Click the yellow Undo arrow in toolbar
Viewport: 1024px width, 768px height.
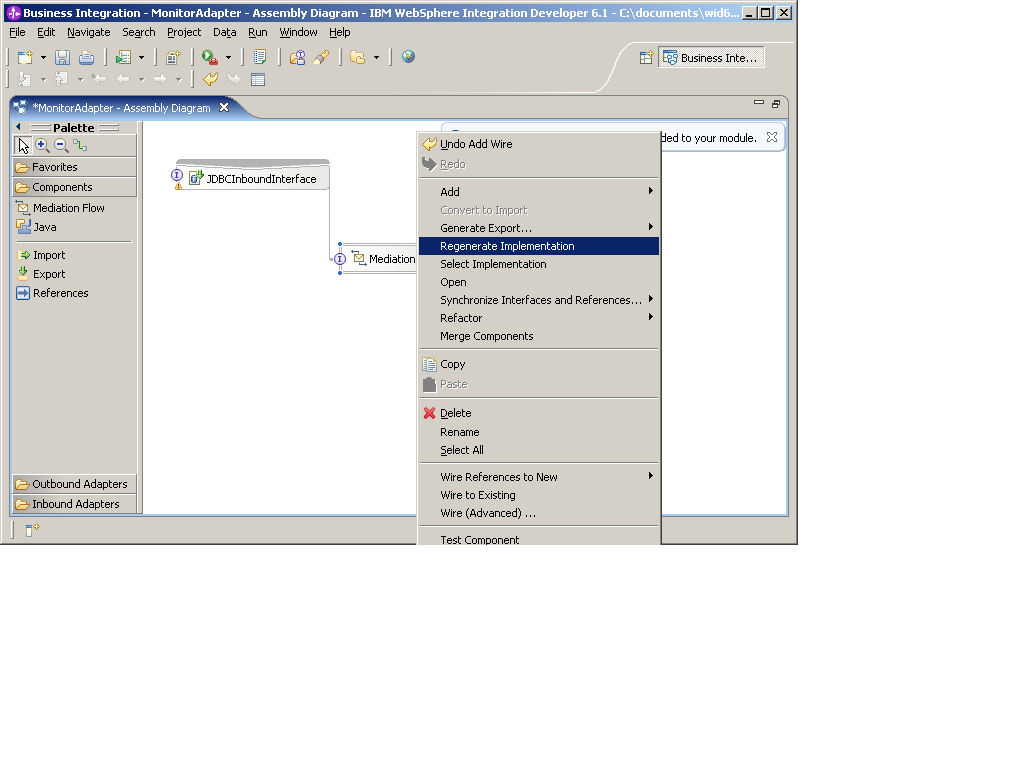[x=210, y=80]
